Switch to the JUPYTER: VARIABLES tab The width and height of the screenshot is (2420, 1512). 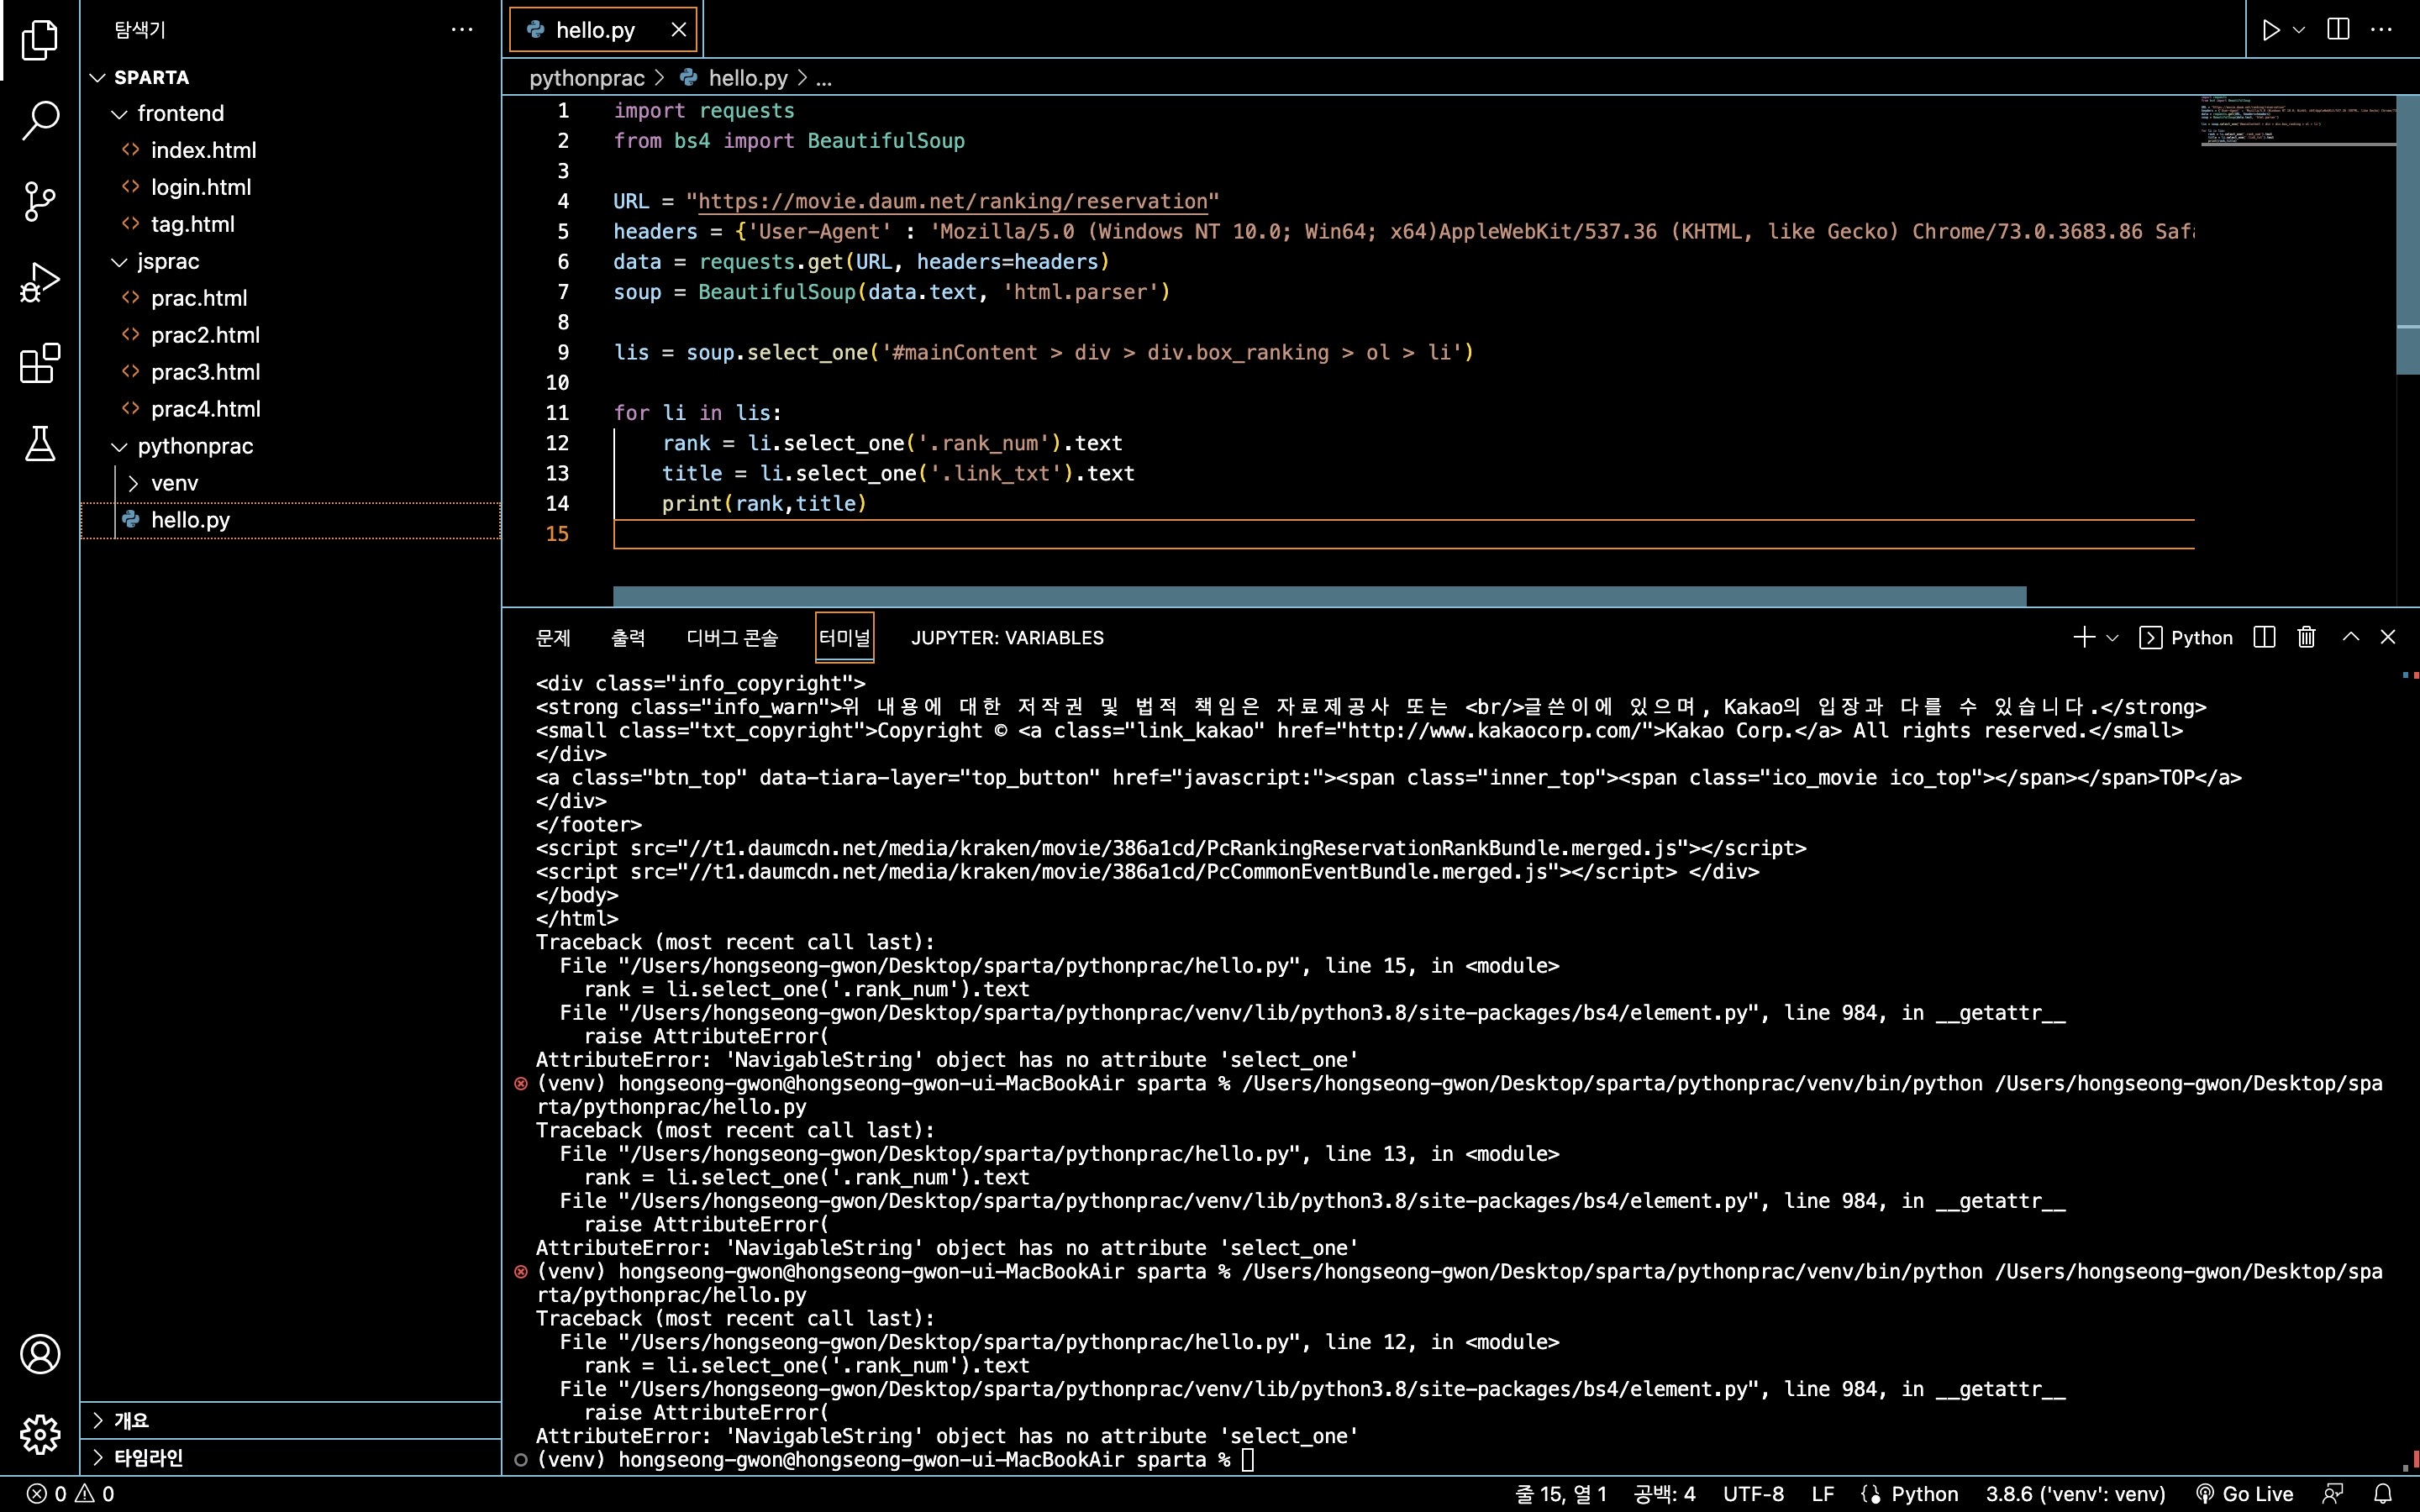click(x=1007, y=637)
